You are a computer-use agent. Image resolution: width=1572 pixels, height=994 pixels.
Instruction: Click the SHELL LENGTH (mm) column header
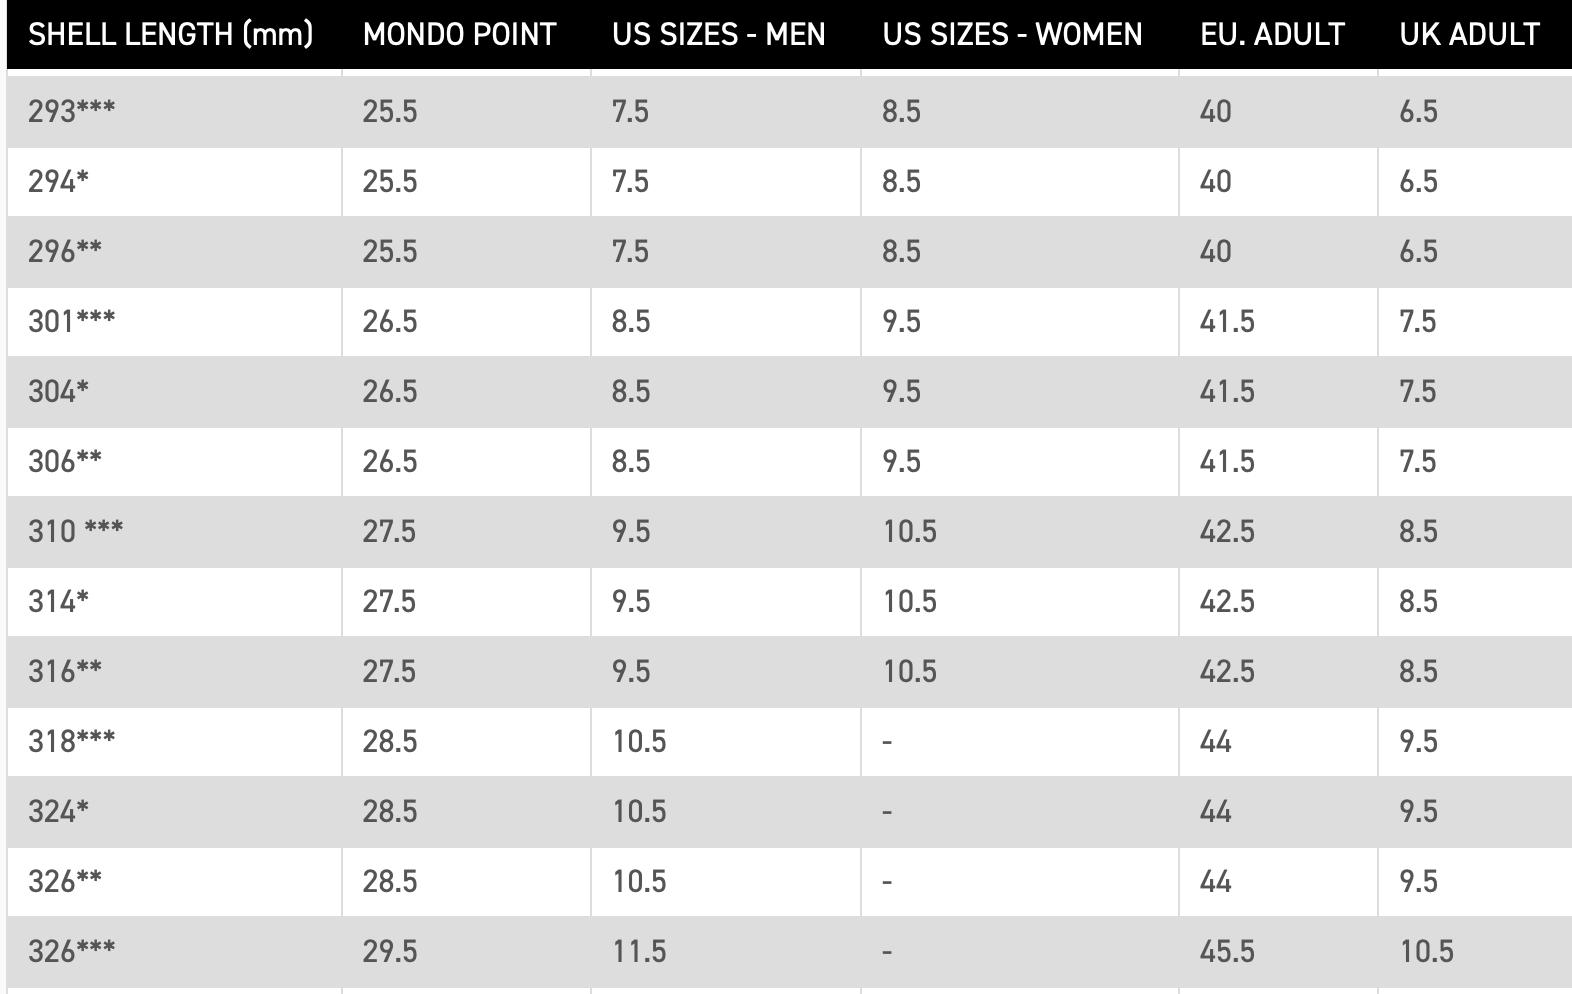click(170, 35)
